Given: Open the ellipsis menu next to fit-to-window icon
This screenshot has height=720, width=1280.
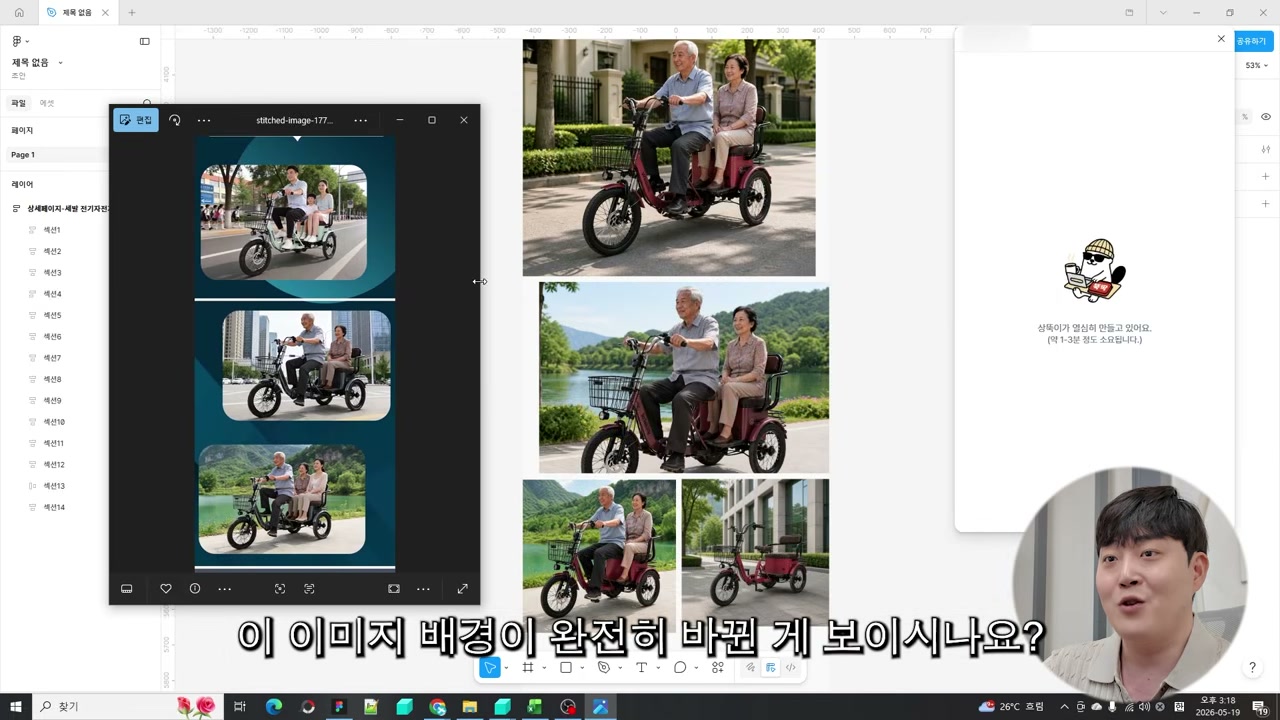Looking at the screenshot, I should point(423,589).
